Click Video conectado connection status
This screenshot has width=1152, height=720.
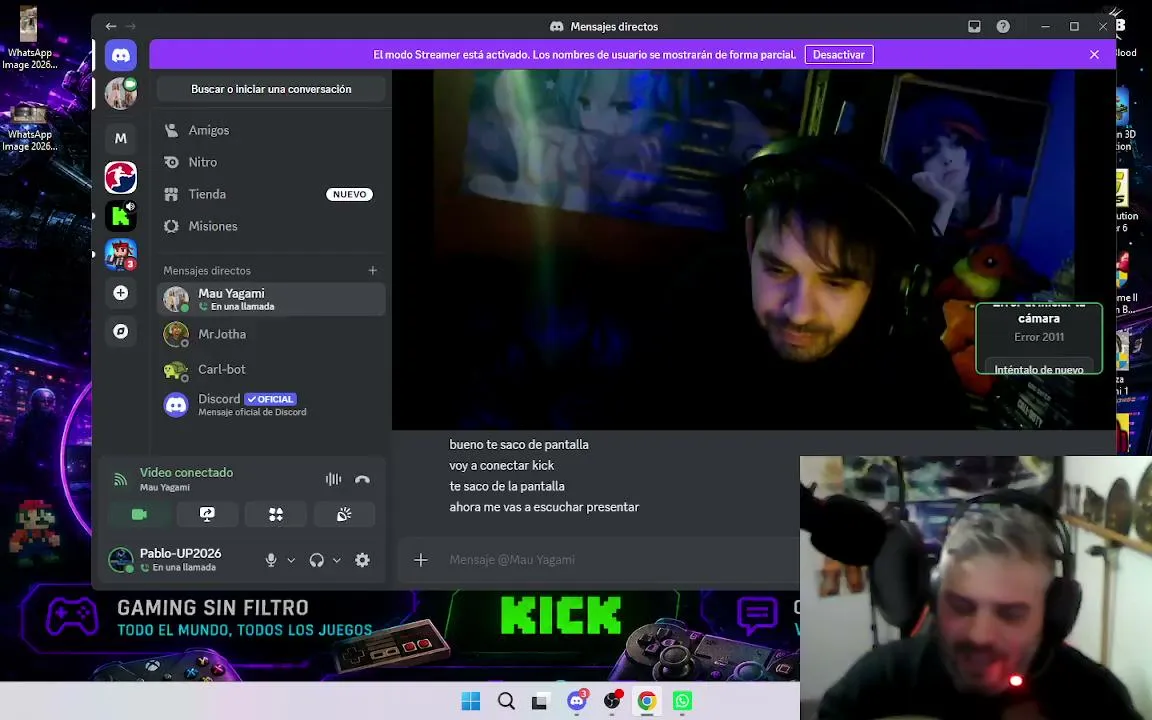pos(187,472)
